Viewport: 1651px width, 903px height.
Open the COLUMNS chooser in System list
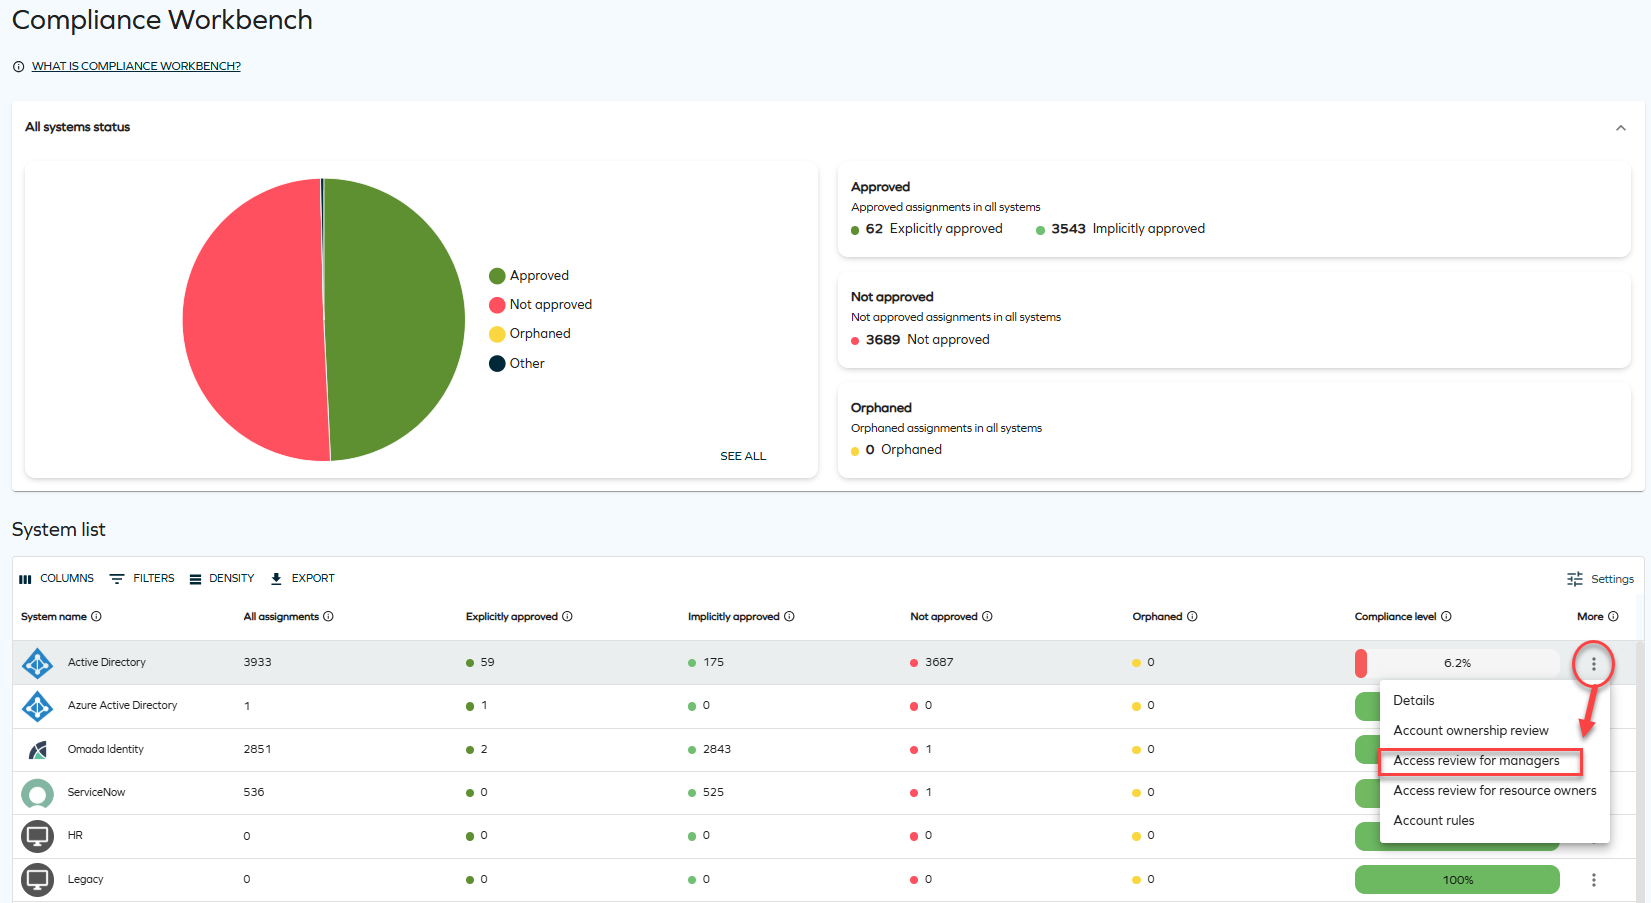click(x=57, y=579)
